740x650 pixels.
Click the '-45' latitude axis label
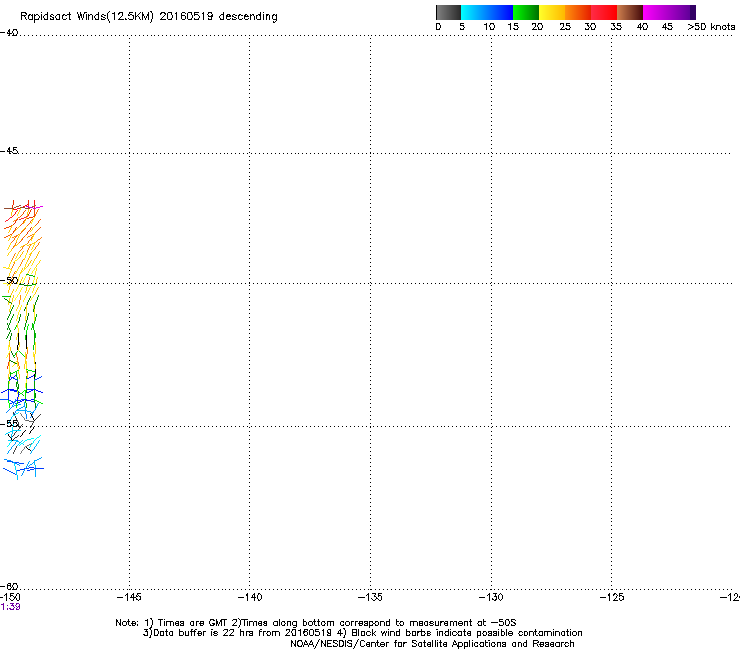click(9, 151)
